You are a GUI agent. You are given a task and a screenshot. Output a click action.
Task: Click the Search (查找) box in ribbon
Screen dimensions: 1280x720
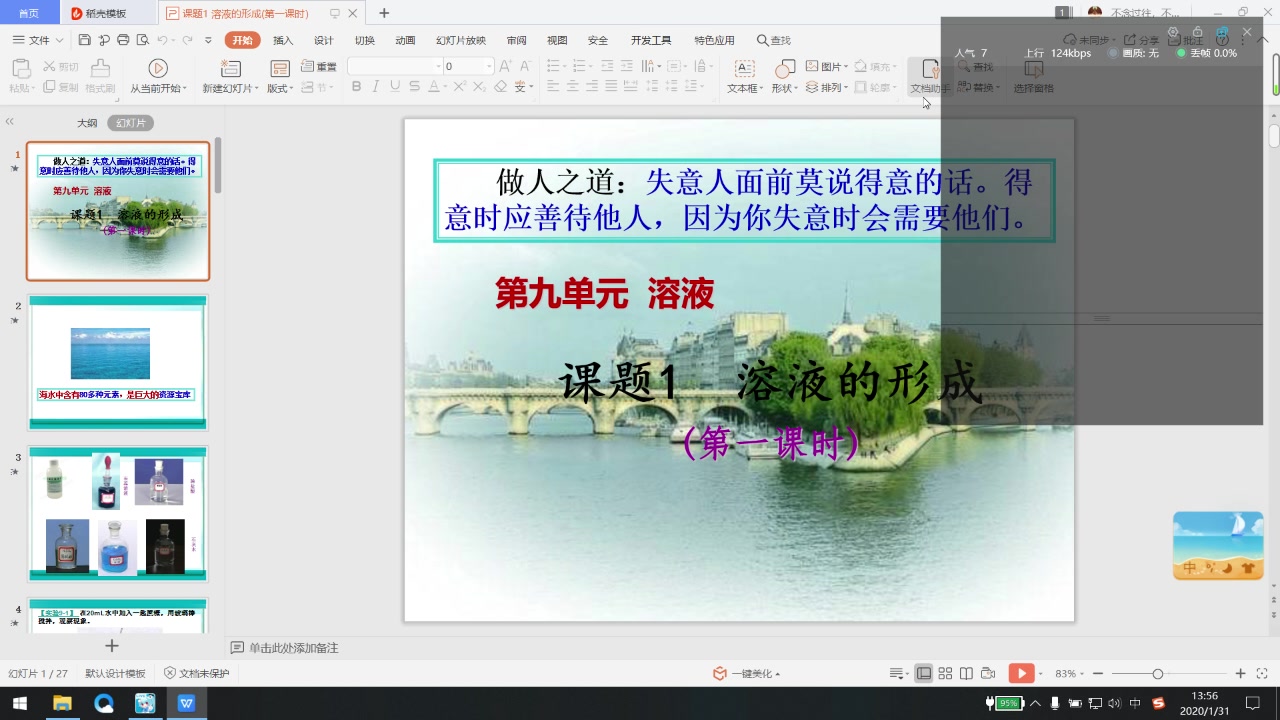pos(774,40)
